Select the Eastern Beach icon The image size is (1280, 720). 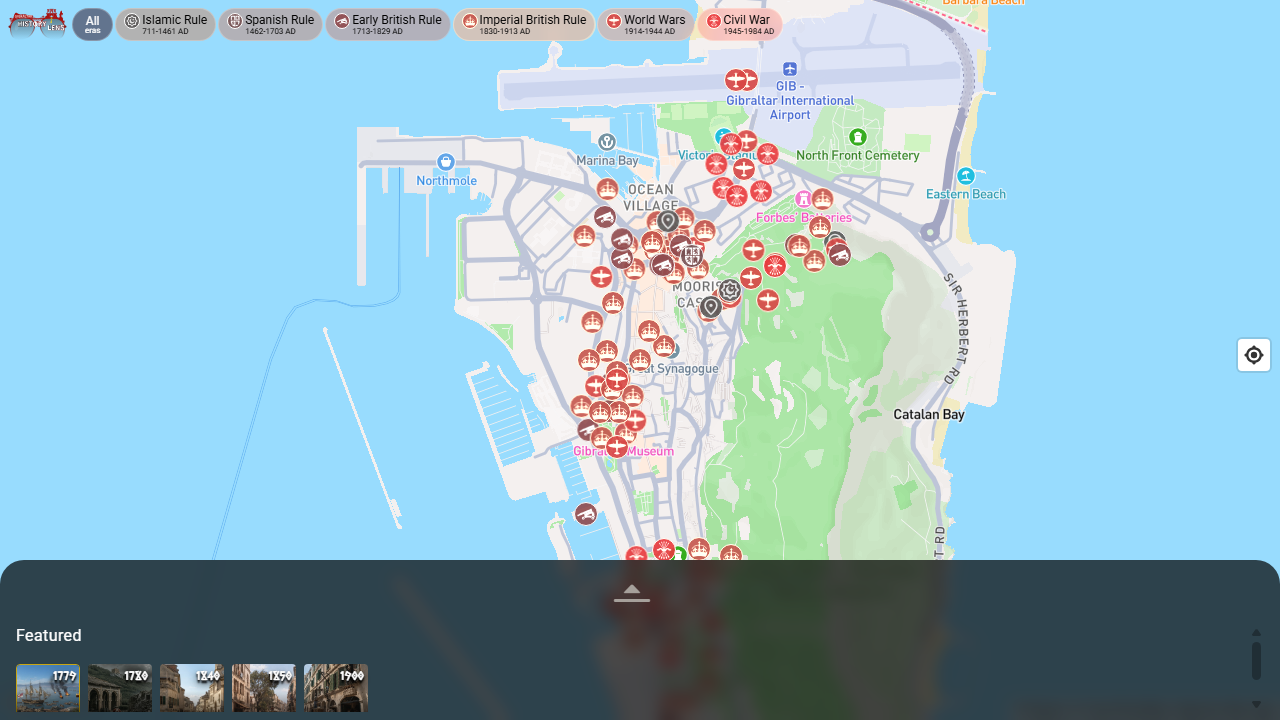965,176
